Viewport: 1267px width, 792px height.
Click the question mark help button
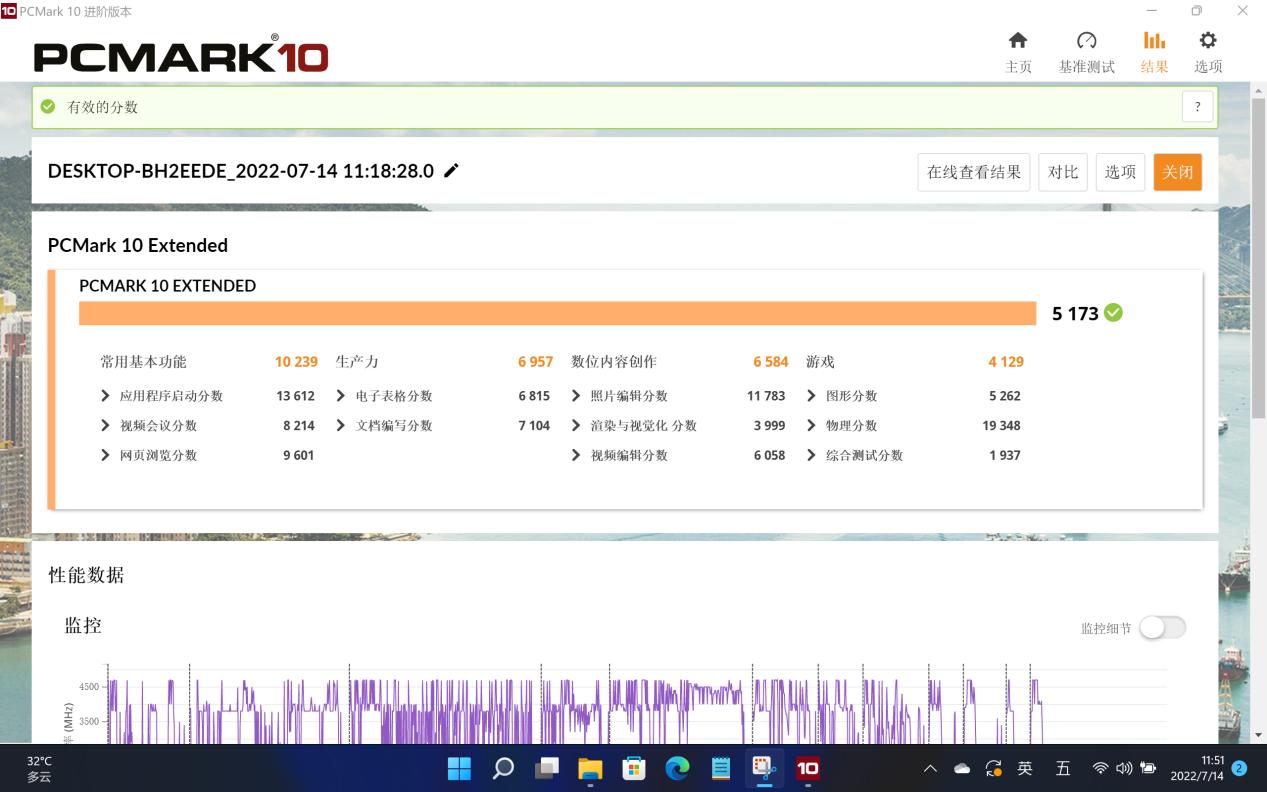tap(1197, 107)
